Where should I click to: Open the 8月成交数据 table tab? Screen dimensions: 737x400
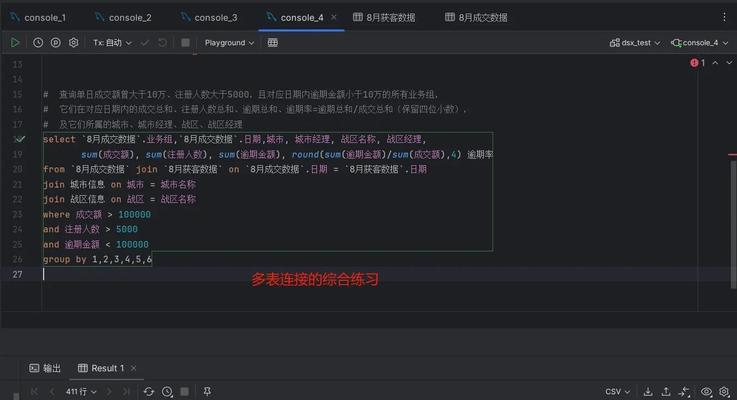[476, 17]
